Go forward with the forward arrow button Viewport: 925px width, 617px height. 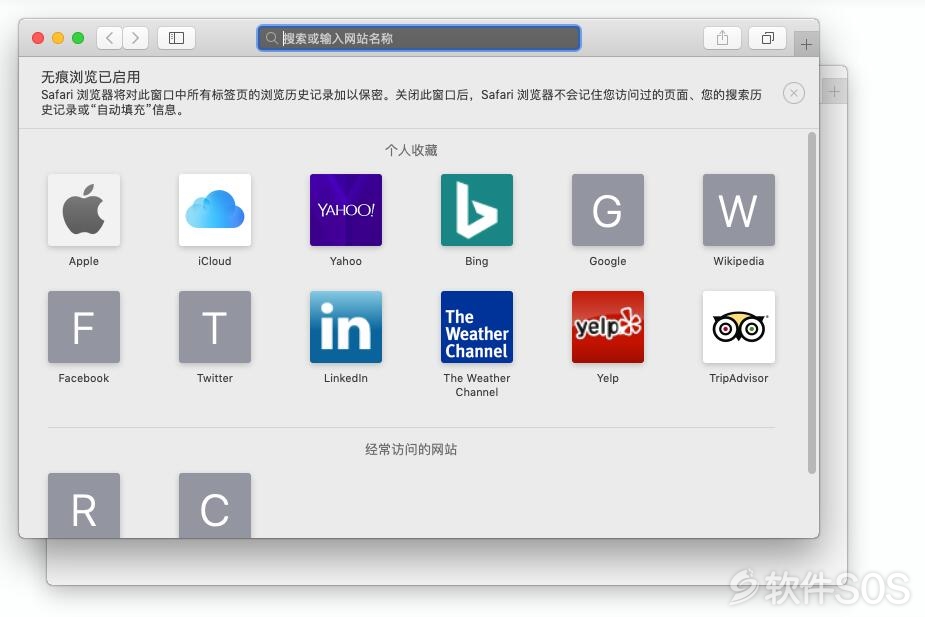136,38
